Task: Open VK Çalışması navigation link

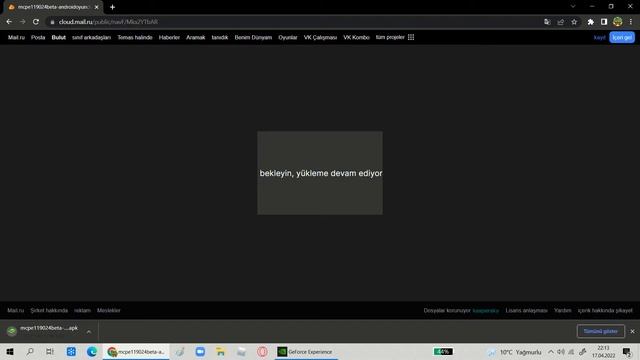Action: click(x=320, y=37)
